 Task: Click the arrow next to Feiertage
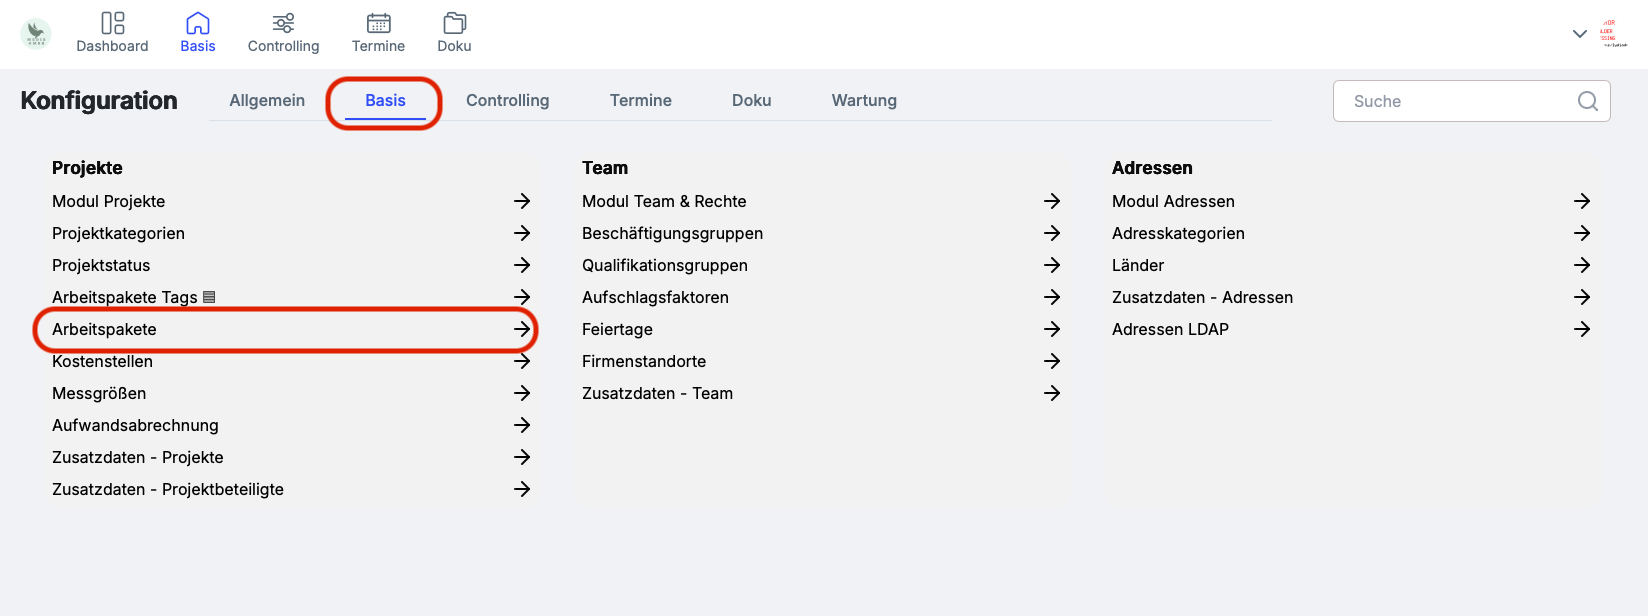coord(1052,329)
